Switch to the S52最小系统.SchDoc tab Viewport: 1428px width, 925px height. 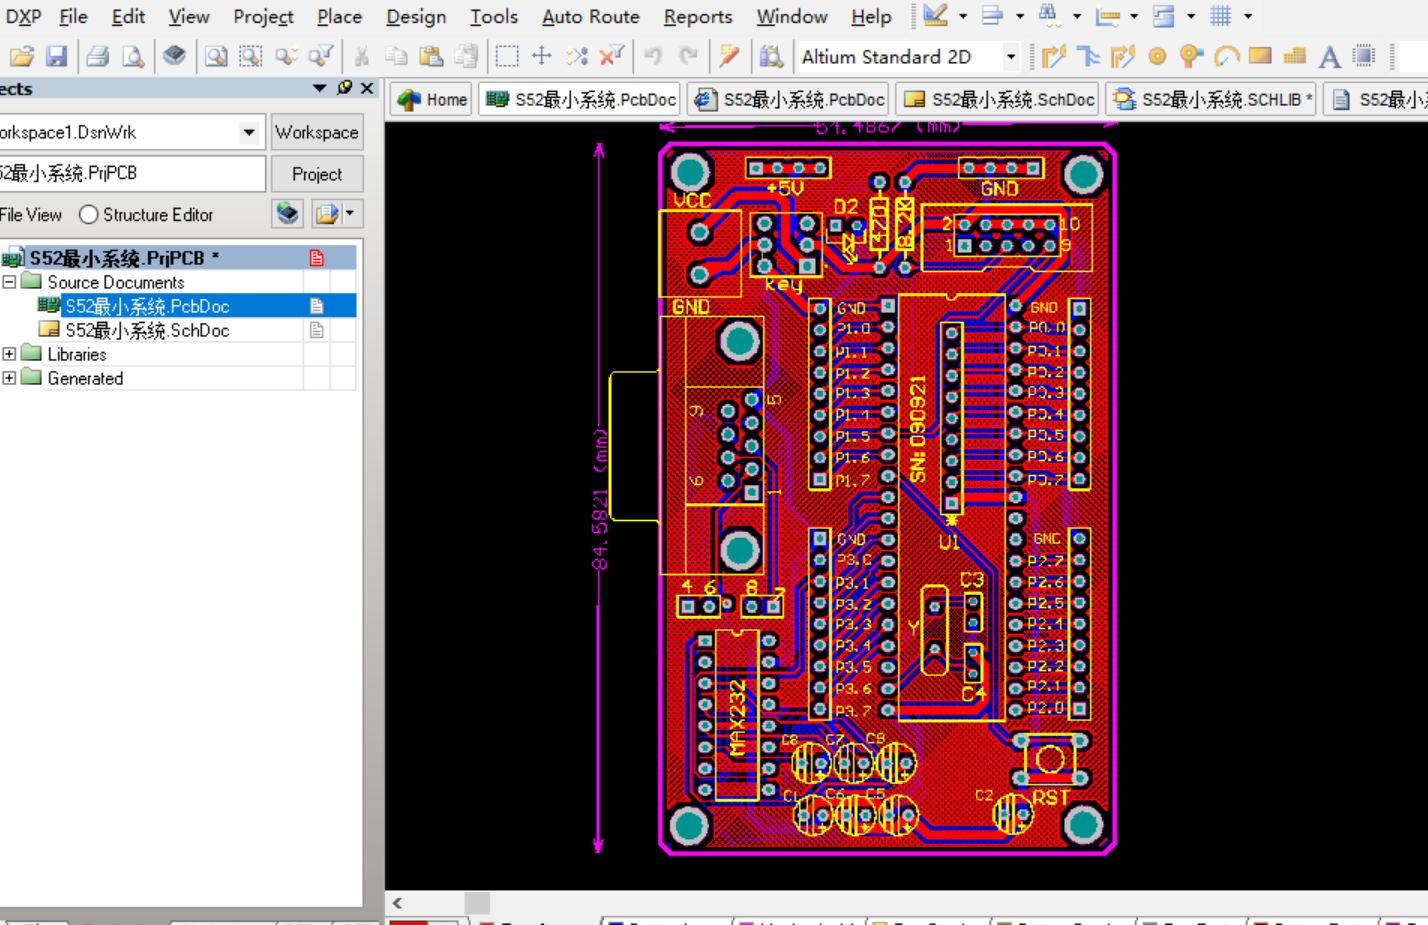pos(1001,99)
